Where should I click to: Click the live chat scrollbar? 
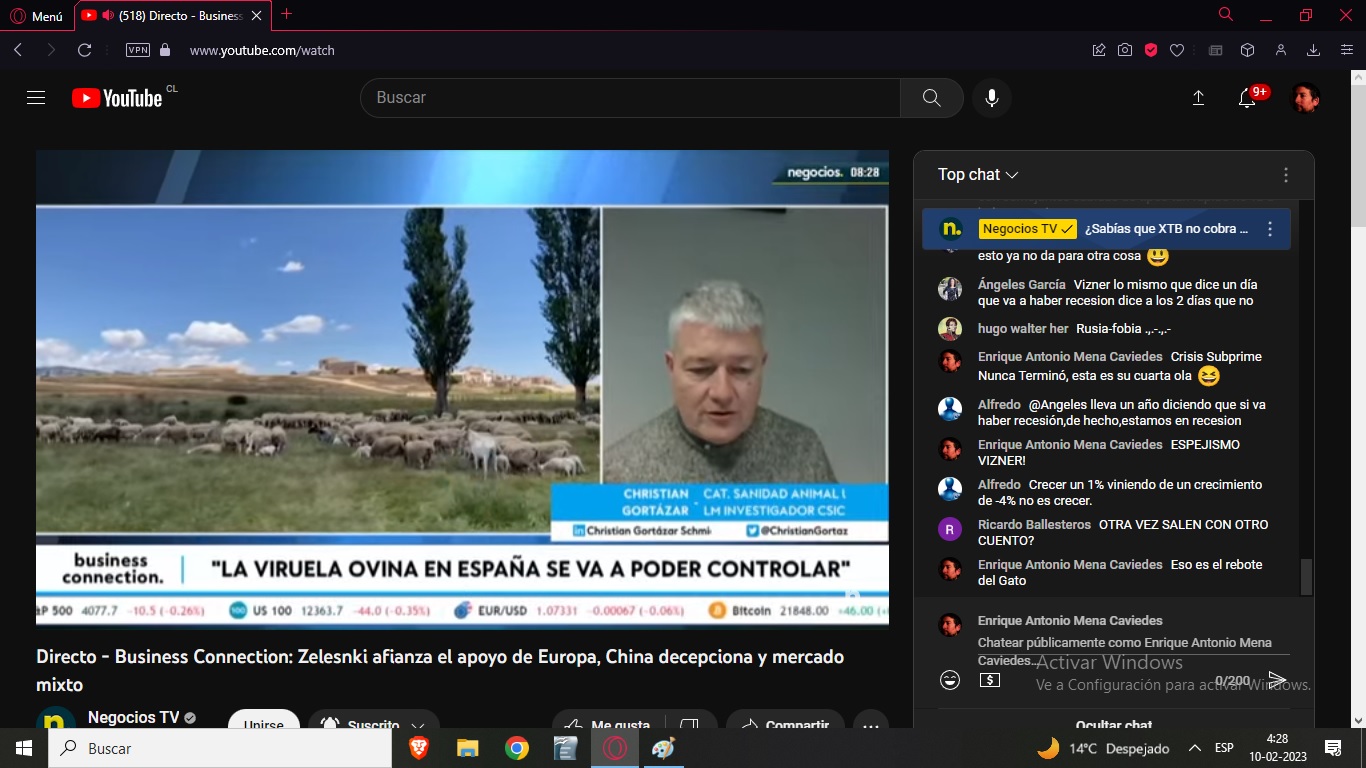(x=1306, y=576)
